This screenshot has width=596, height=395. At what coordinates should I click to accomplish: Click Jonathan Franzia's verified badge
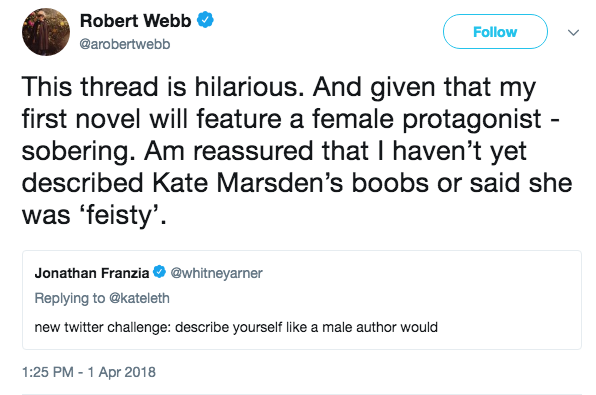click(159, 272)
